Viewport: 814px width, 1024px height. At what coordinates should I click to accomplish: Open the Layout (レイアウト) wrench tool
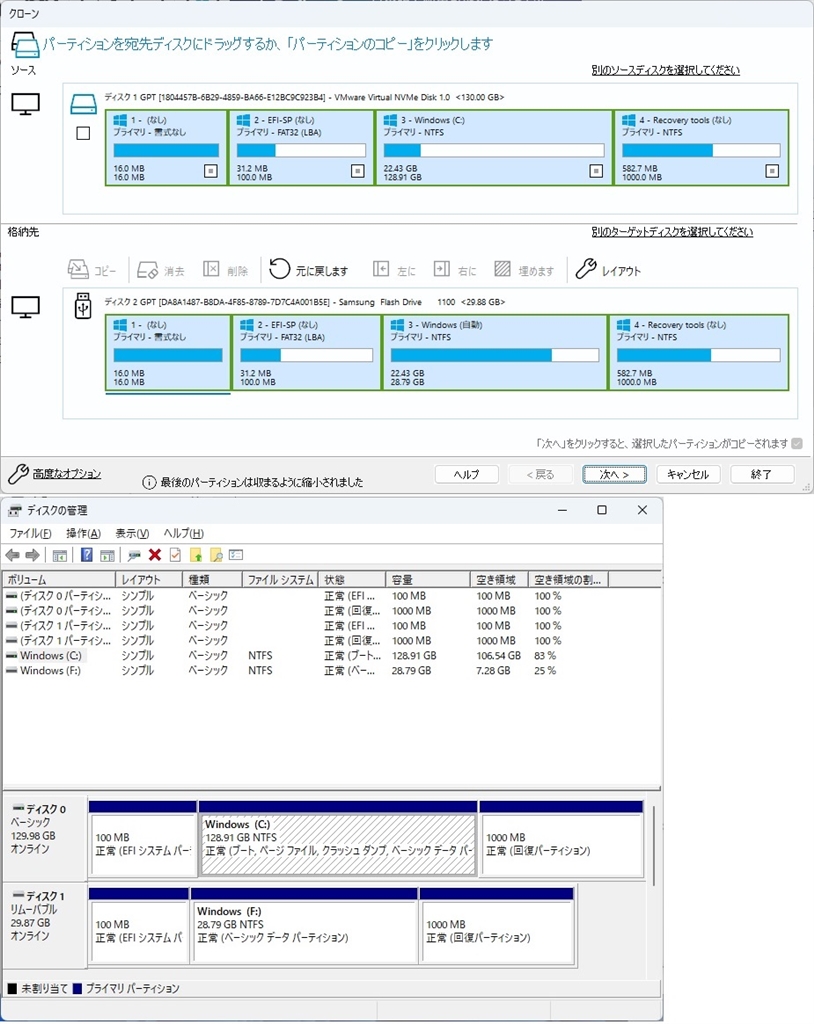pyautogui.click(x=586, y=269)
